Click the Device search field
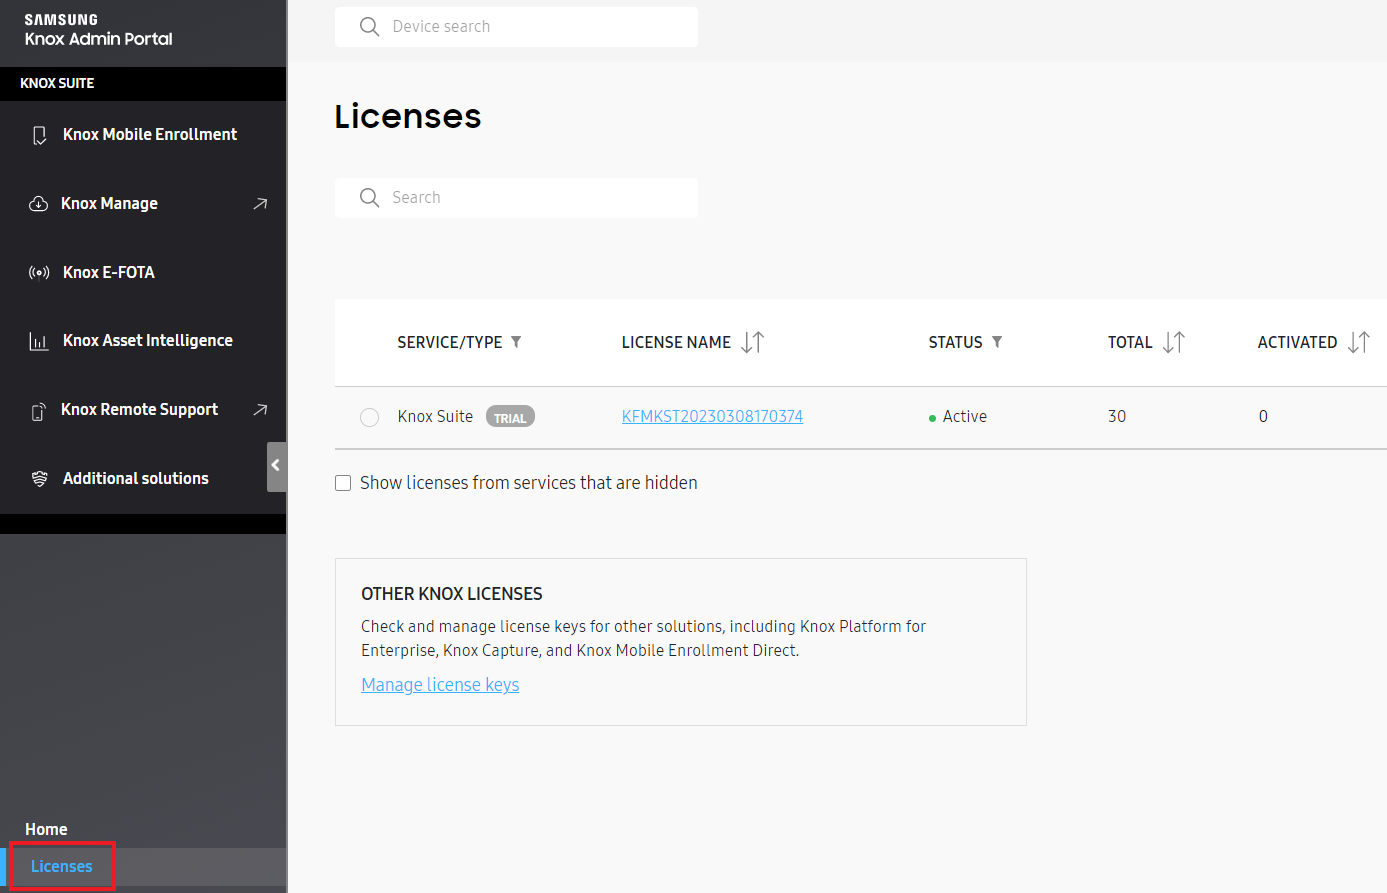 pyautogui.click(x=516, y=27)
